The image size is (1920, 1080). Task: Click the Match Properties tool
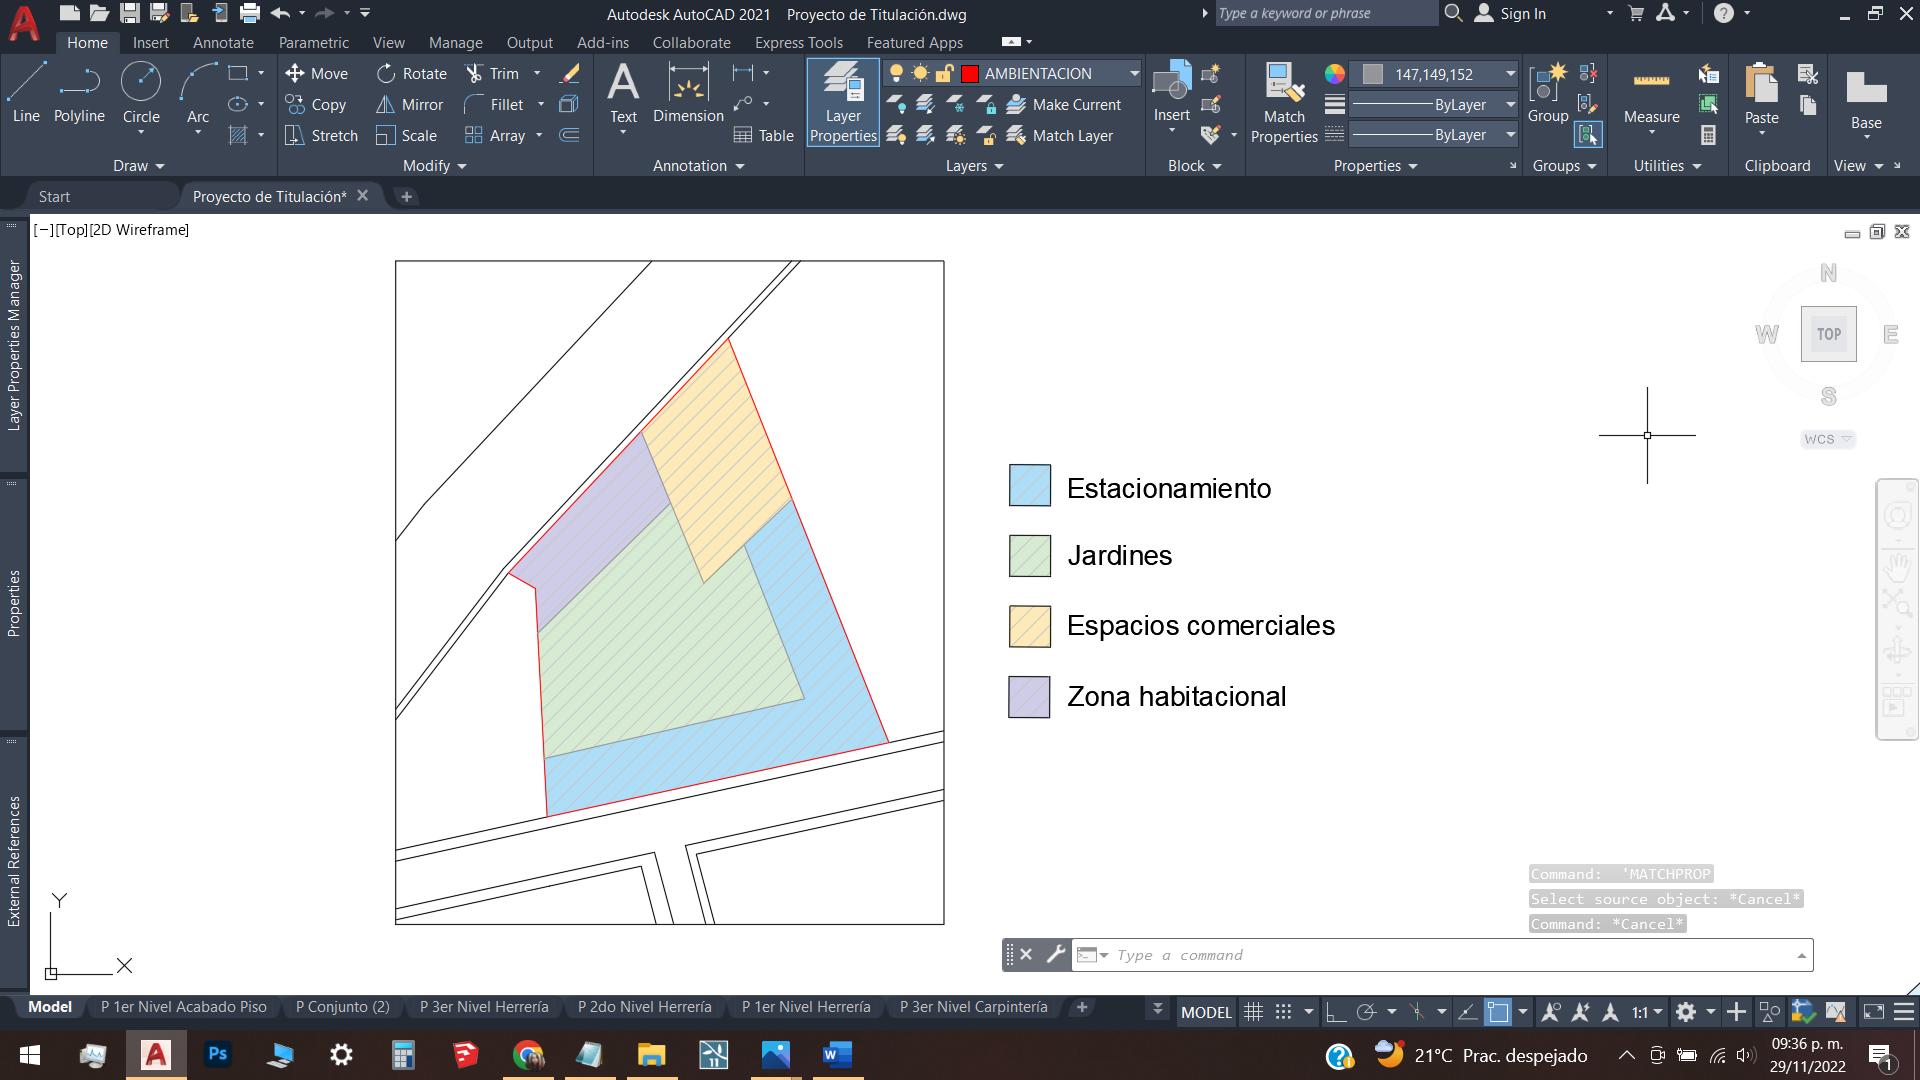pyautogui.click(x=1284, y=102)
